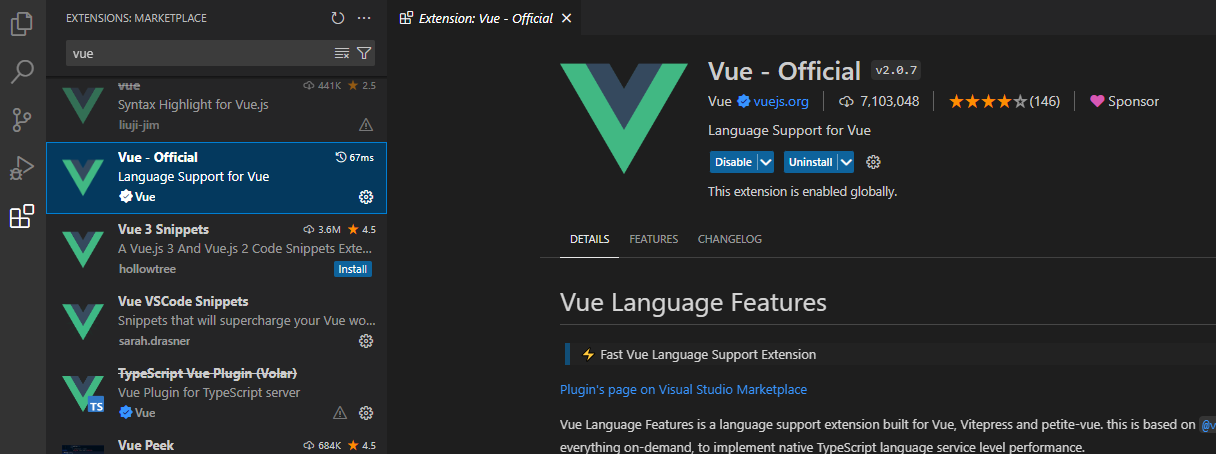This screenshot has width=1216, height=454.
Task: Expand the Uninstall button dropdown arrow
Action: (846, 162)
